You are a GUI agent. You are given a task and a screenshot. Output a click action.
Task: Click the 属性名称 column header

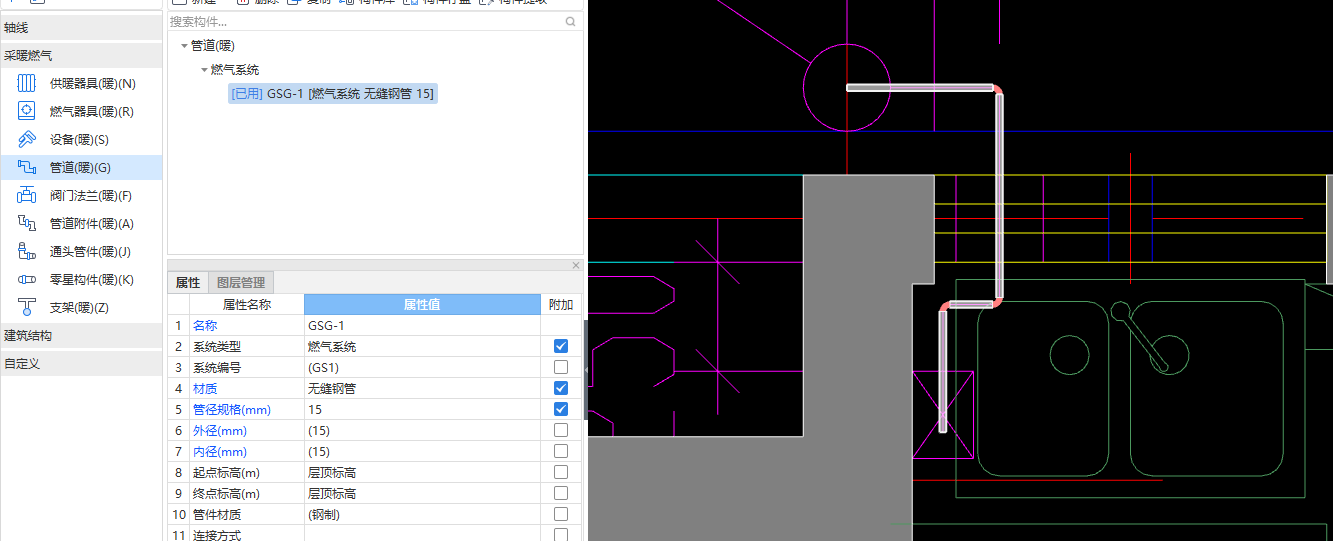click(x=247, y=304)
